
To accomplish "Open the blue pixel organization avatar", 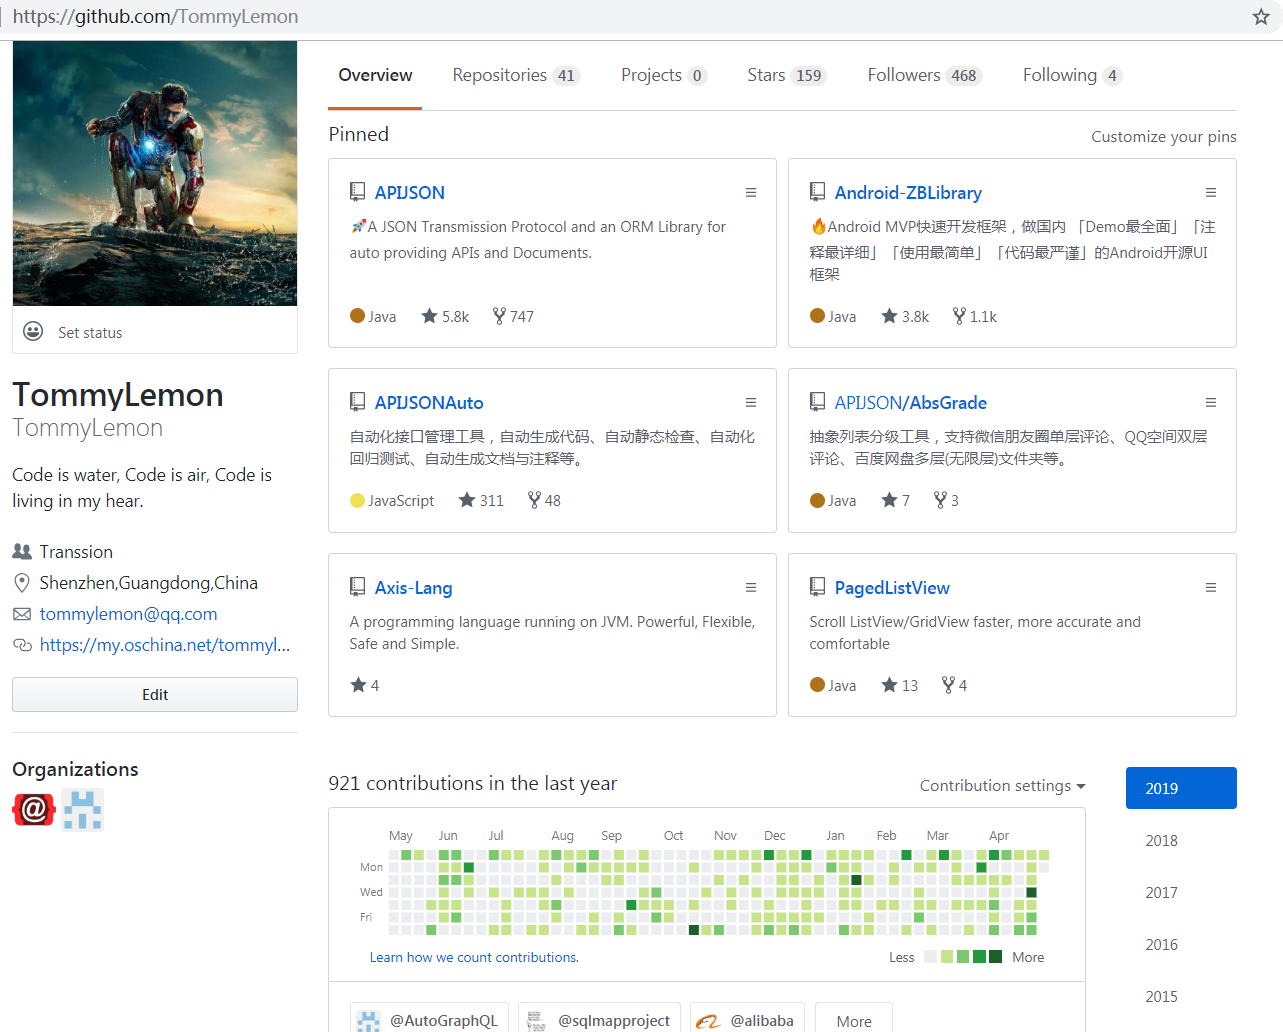I will [x=82, y=809].
